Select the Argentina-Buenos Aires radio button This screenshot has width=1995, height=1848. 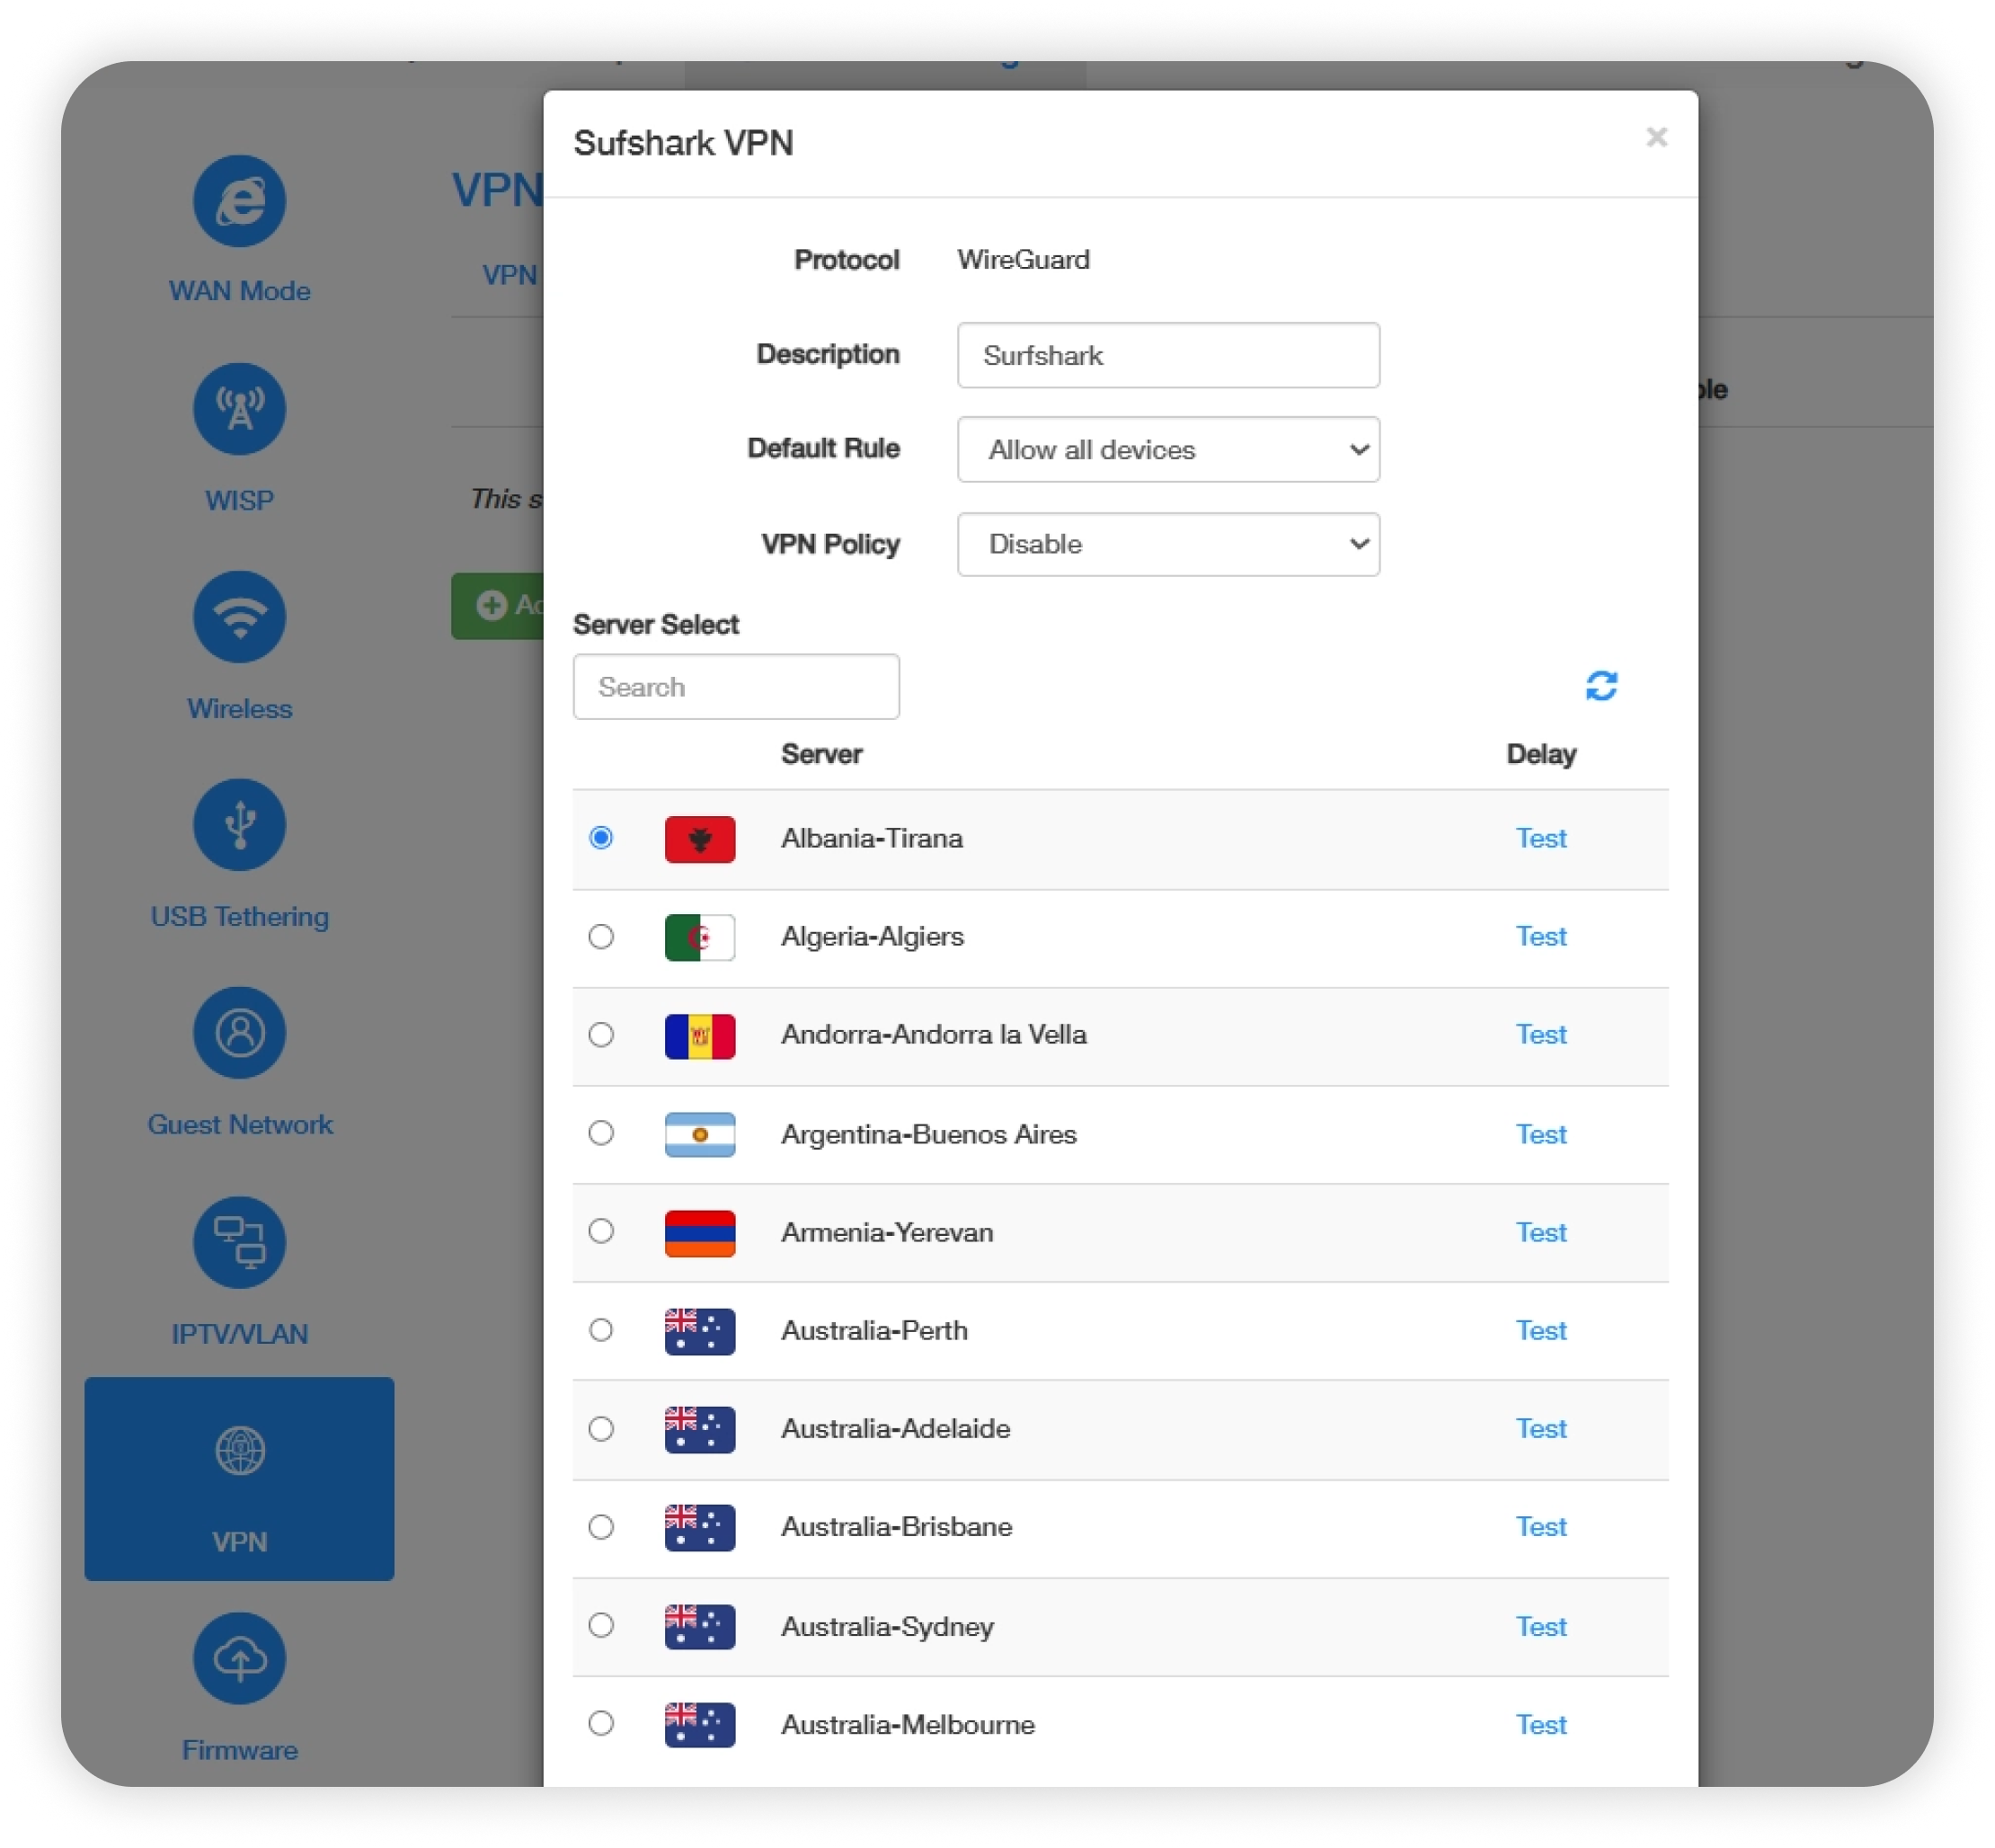(x=601, y=1132)
